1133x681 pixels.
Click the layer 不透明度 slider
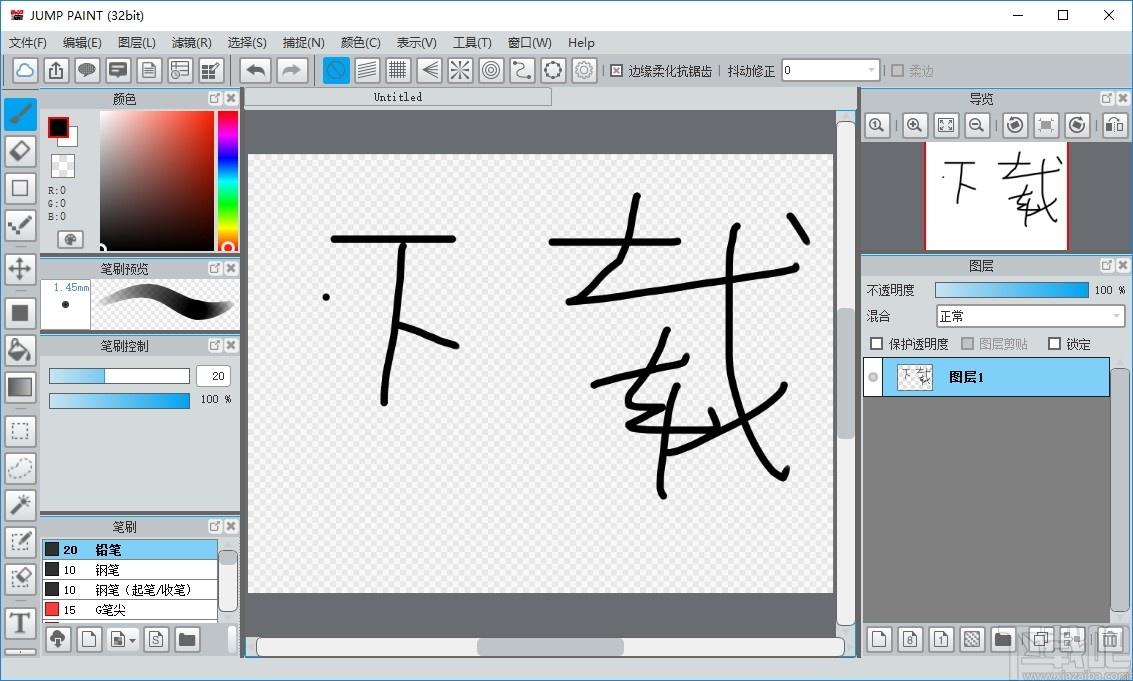pyautogui.click(x=1012, y=290)
